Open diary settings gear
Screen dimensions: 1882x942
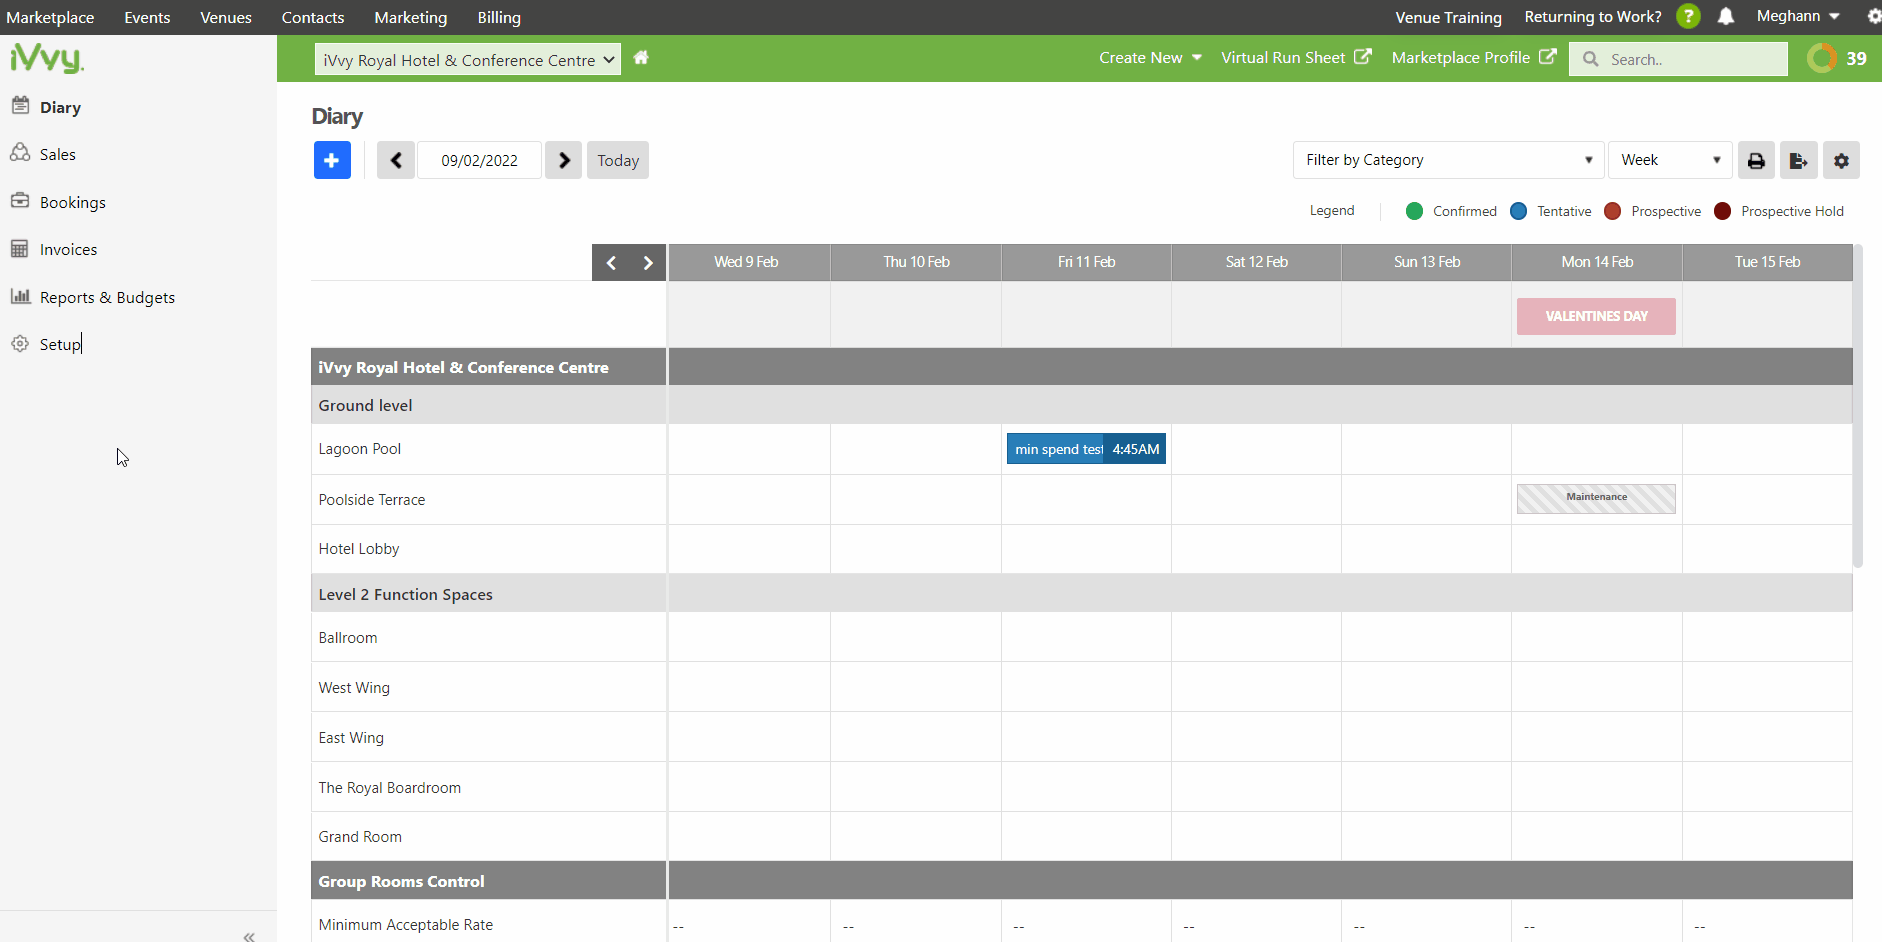pyautogui.click(x=1841, y=160)
